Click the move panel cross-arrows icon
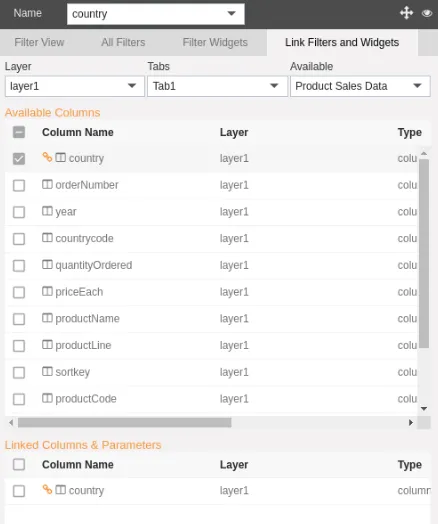Screen dimensions: 438x524 point(406,13)
